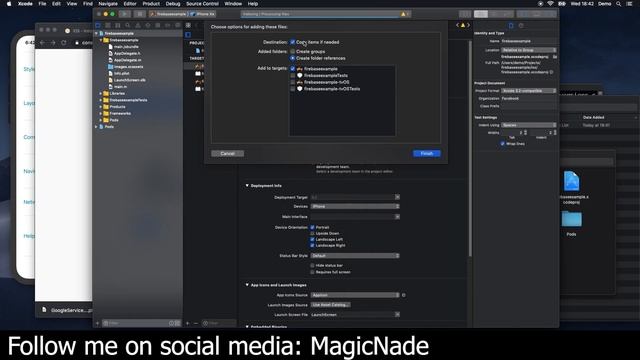Toggle "Copy items if needed" checkbox

click(x=293, y=42)
